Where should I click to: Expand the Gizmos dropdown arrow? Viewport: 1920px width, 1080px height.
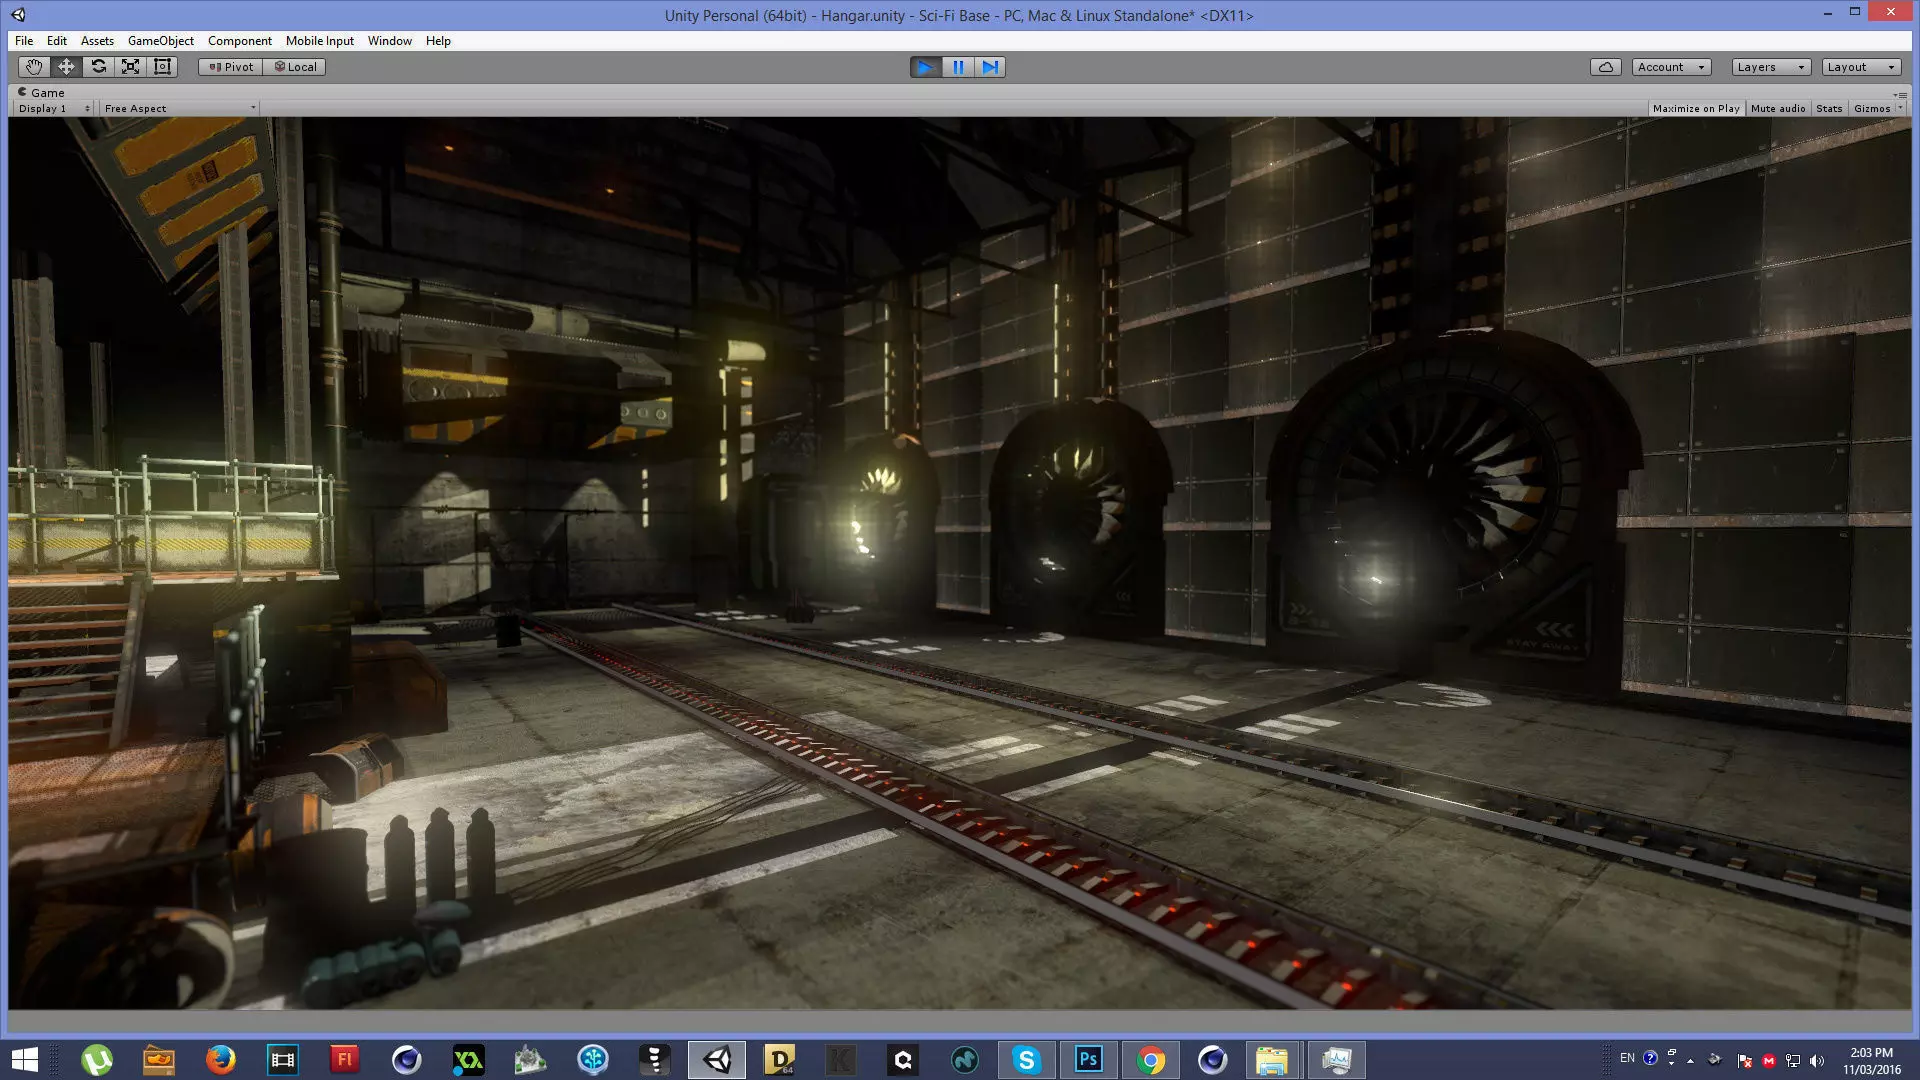1900,108
